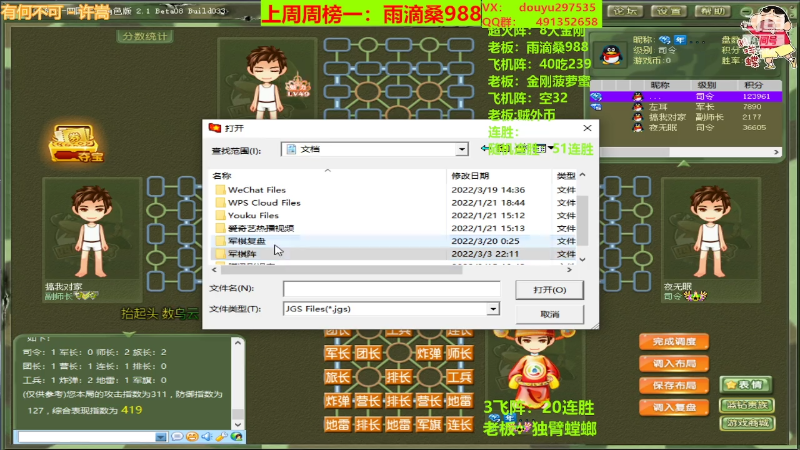
Task: Click the 左耳 player penguin icon
Action: click(x=638, y=107)
